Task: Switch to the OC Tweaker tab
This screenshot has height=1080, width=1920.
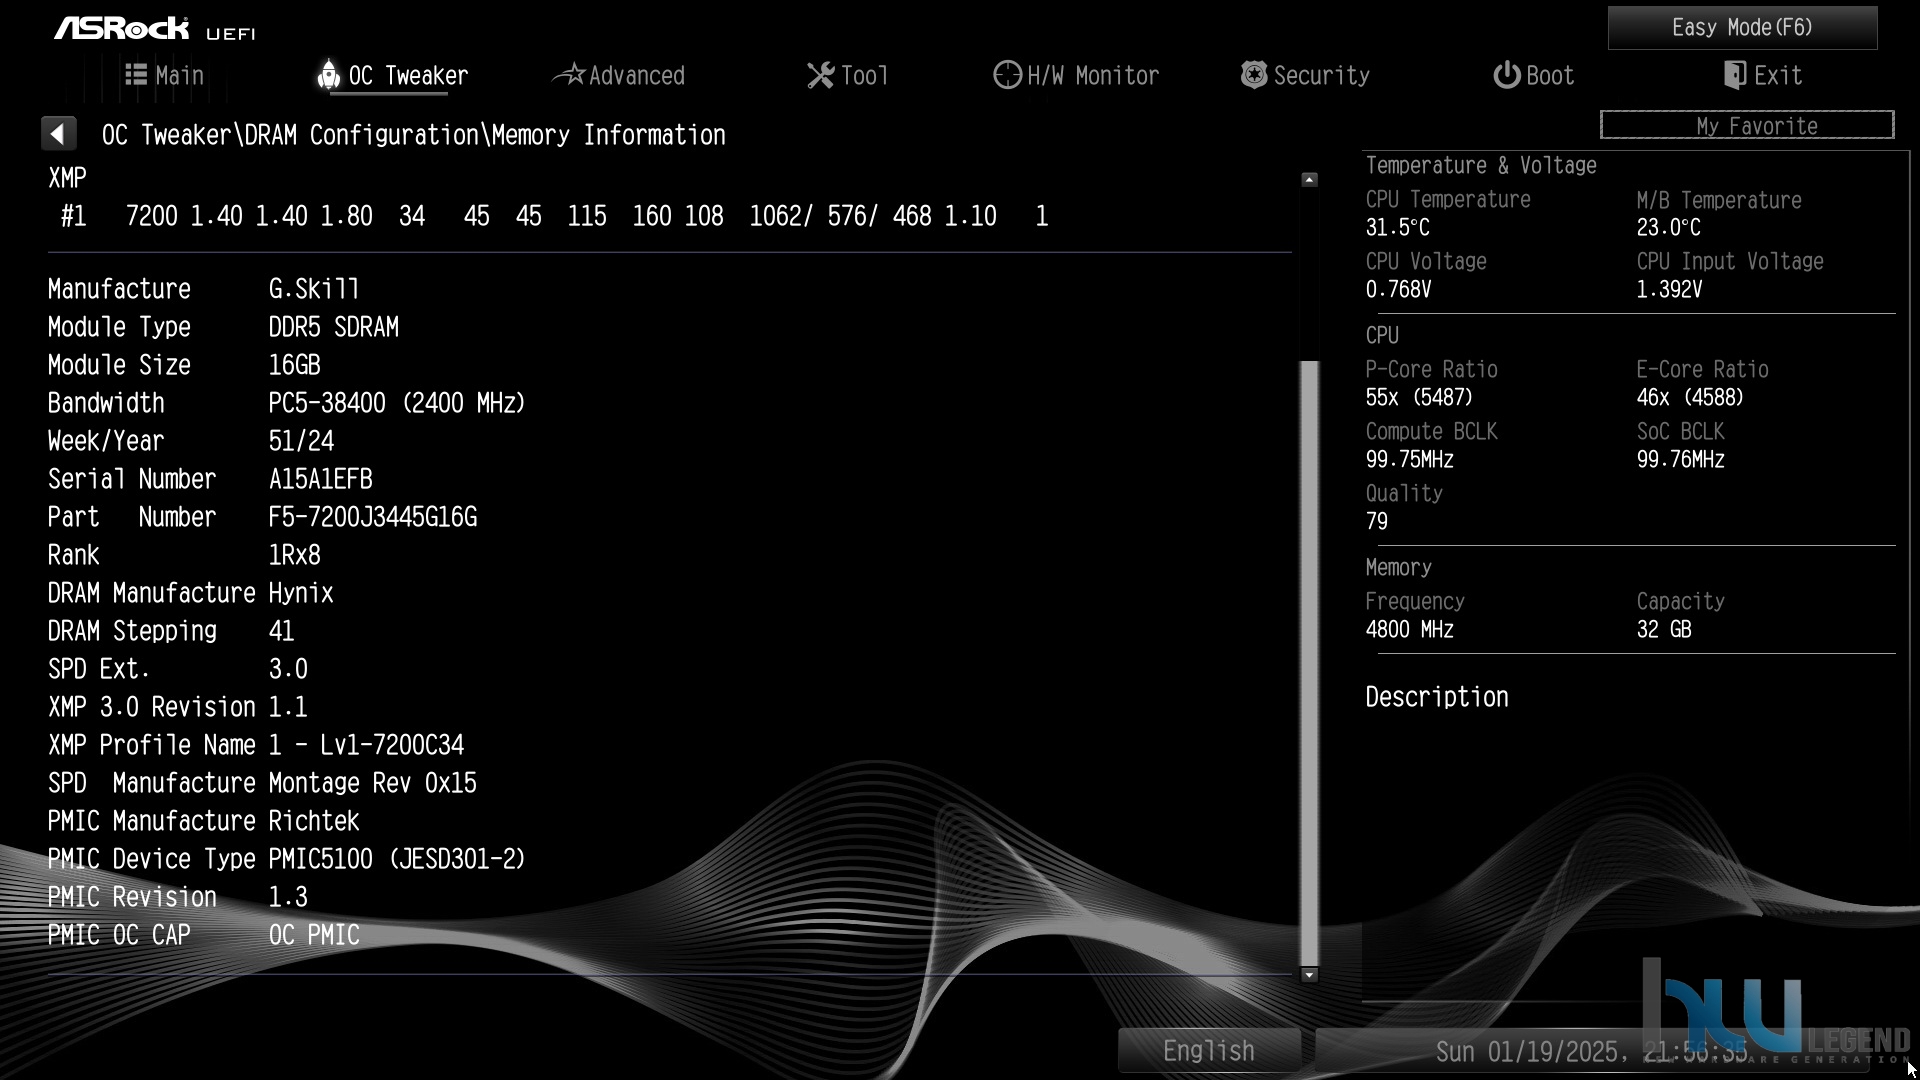Action: click(393, 75)
